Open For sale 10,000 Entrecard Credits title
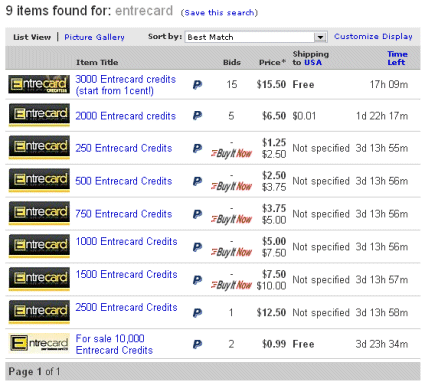The height and width of the screenshot is (382, 425). [114, 344]
